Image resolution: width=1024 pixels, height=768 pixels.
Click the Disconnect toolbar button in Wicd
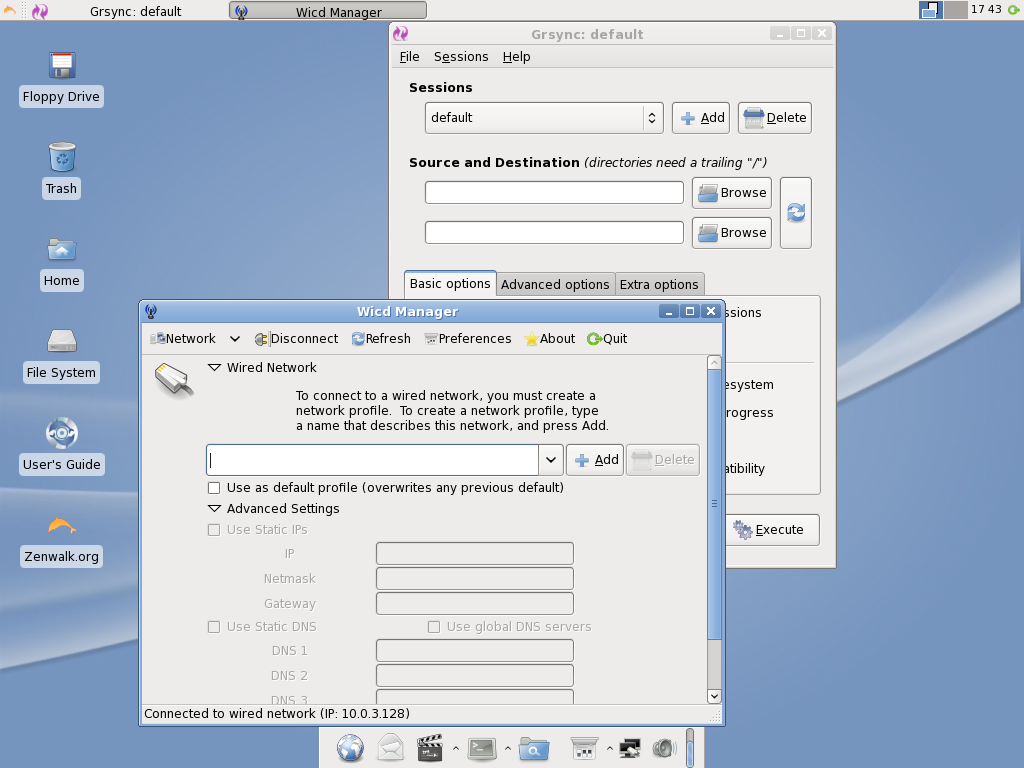pos(296,339)
